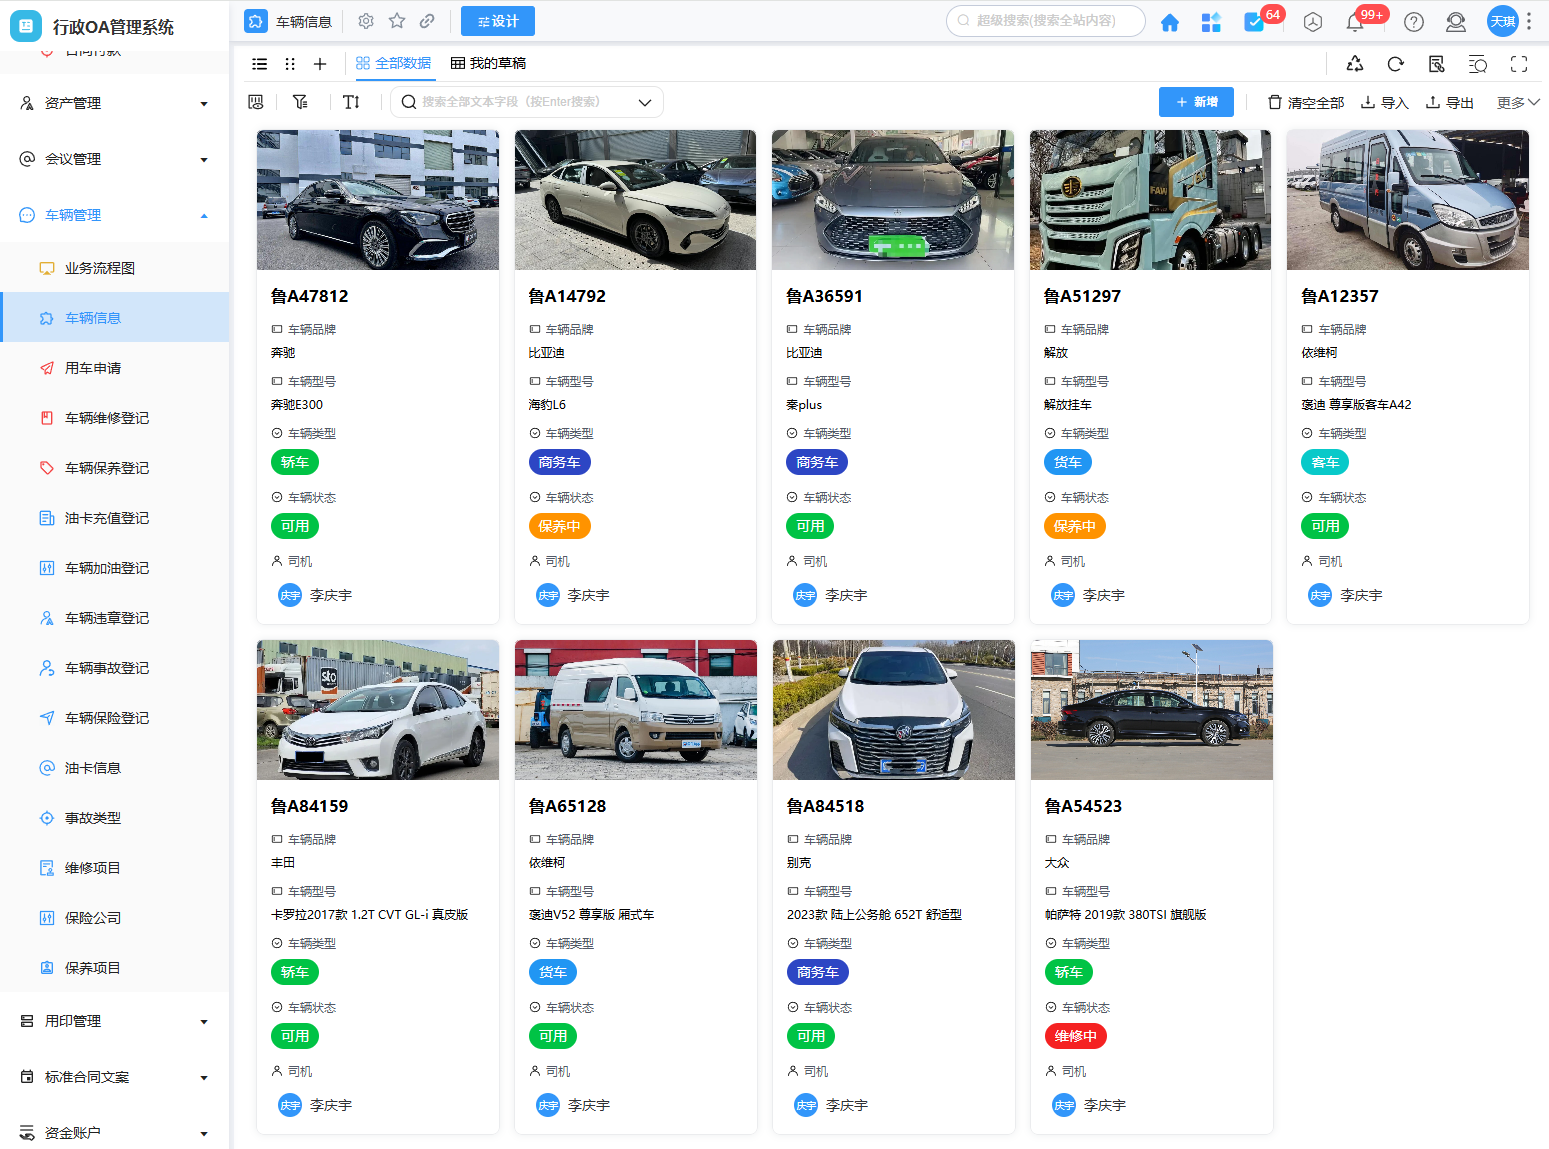Image resolution: width=1549 pixels, height=1149 pixels.
Task: Open the 鲁A47812 Mercedes car thumbnail
Action: (x=377, y=200)
